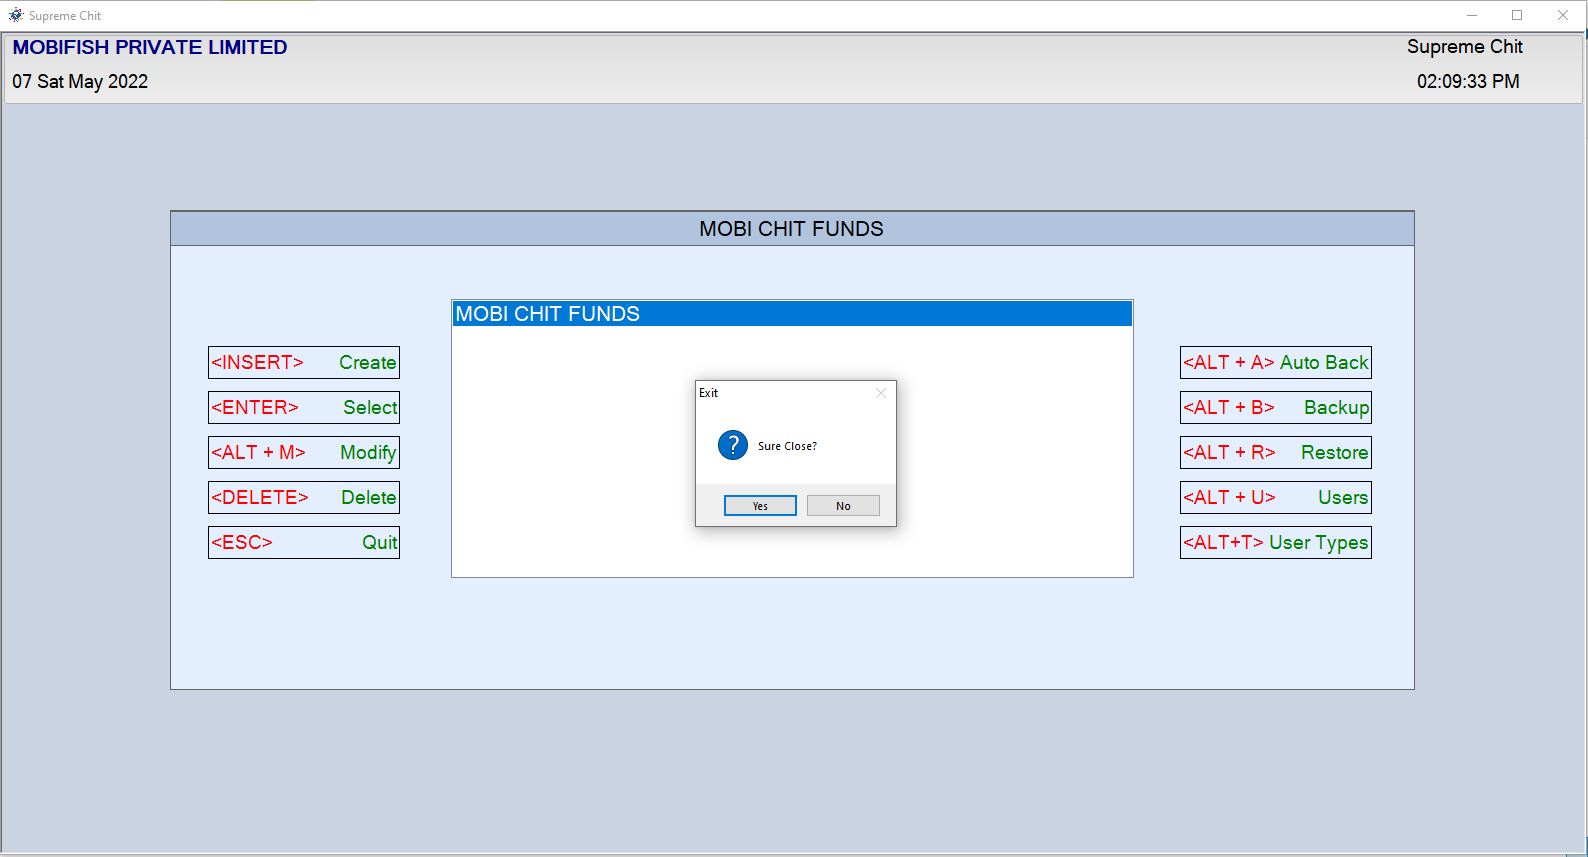
Task: Click the ALT + R Restore button
Action: 1276,452
